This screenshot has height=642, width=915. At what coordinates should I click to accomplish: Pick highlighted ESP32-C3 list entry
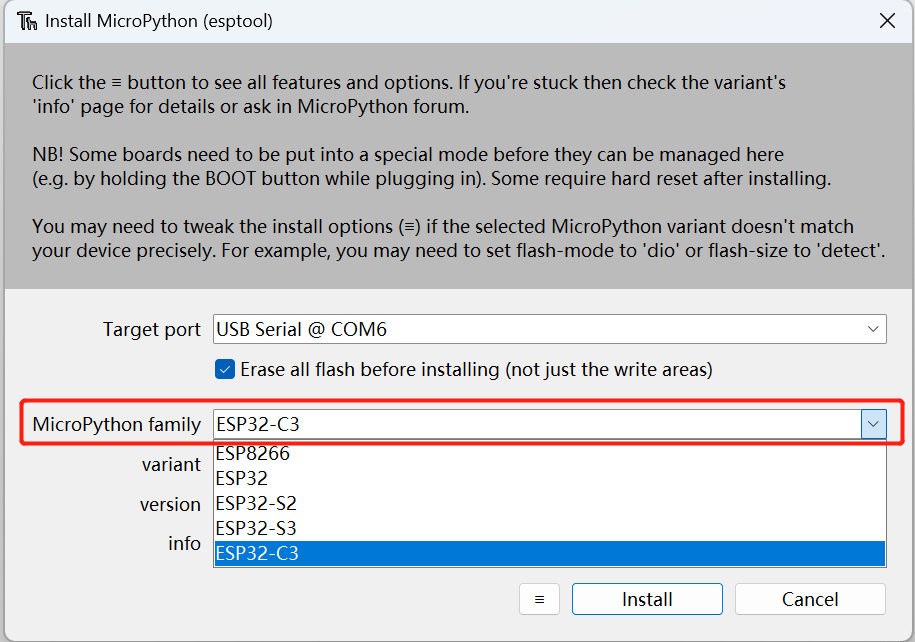550,553
